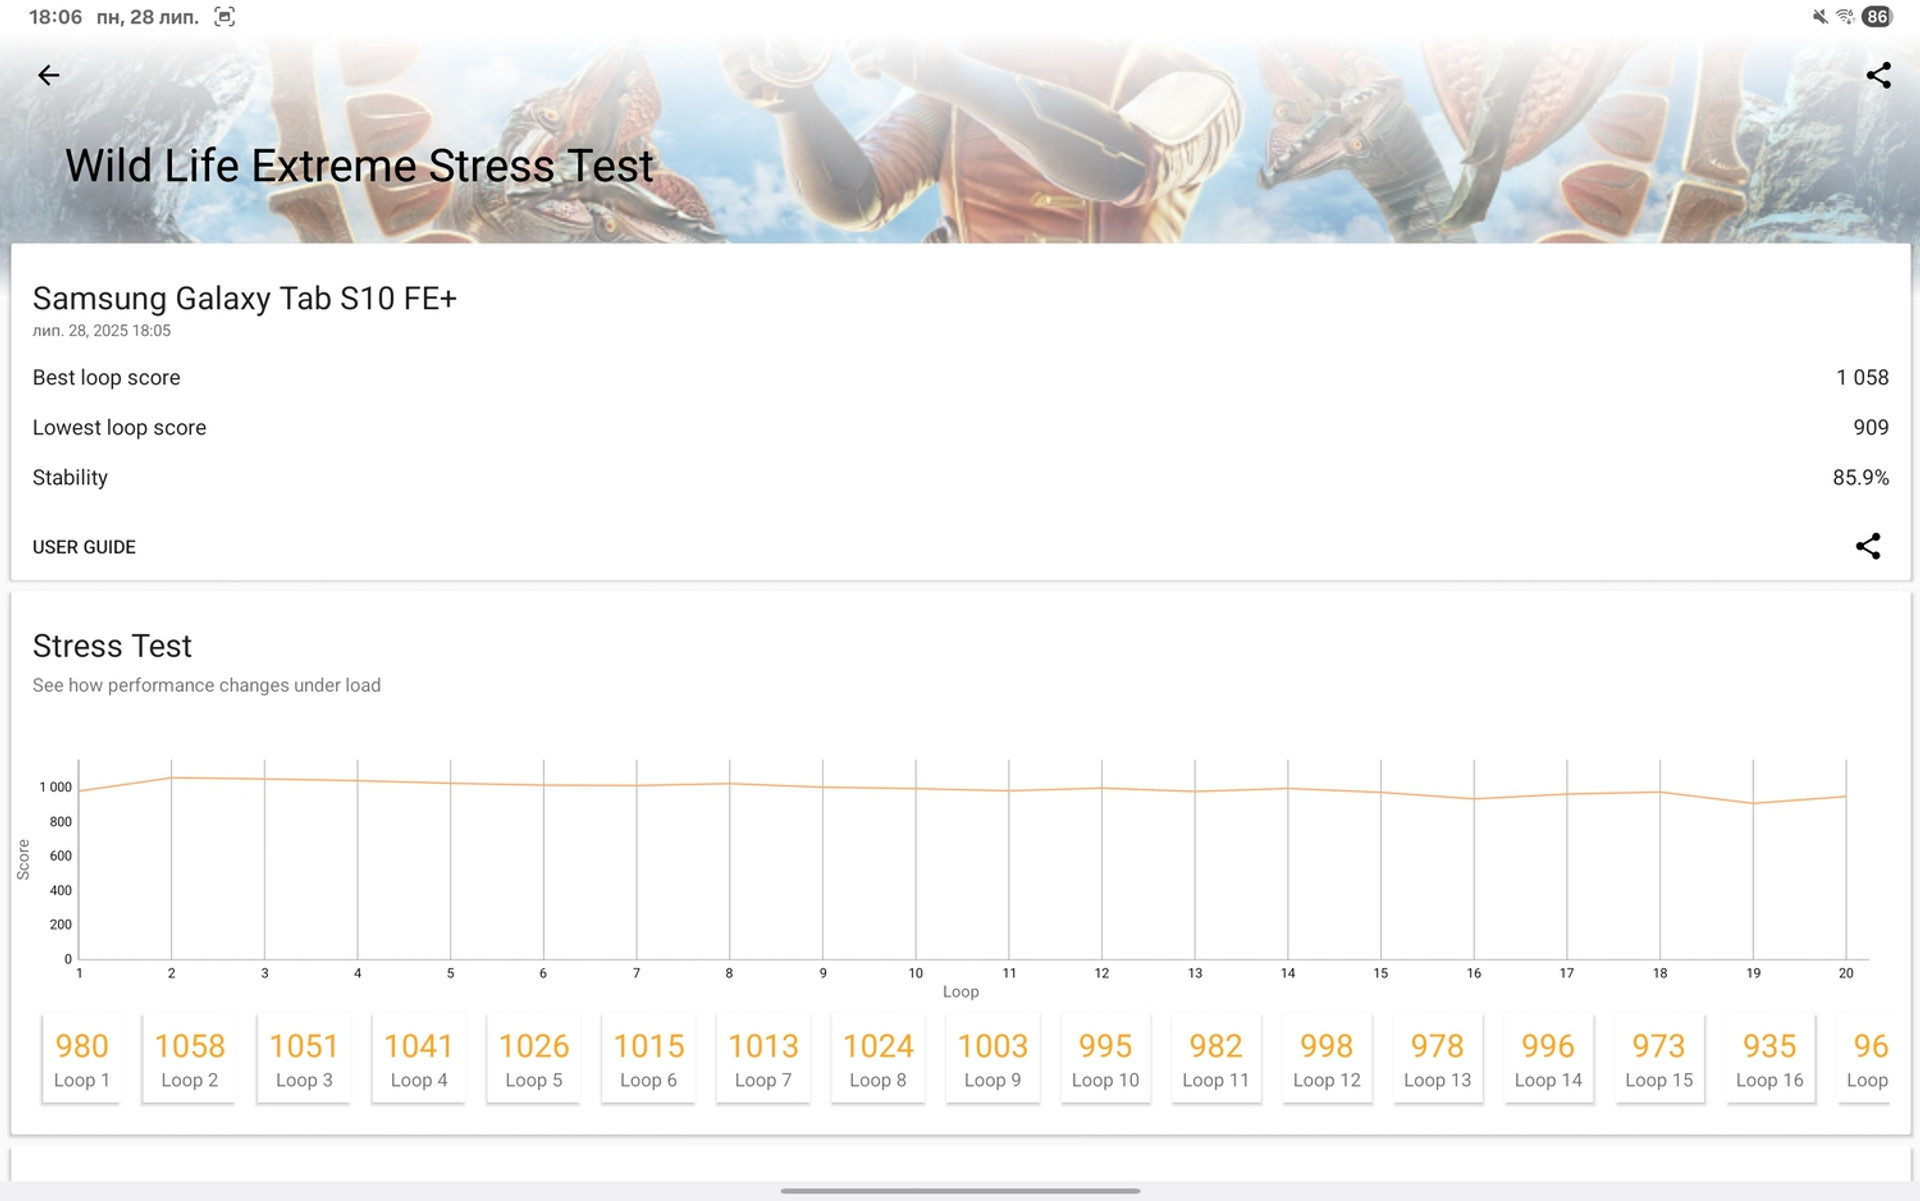
Task: Tap the share icon beside USER GUIDE
Action: pyautogui.click(x=1867, y=546)
